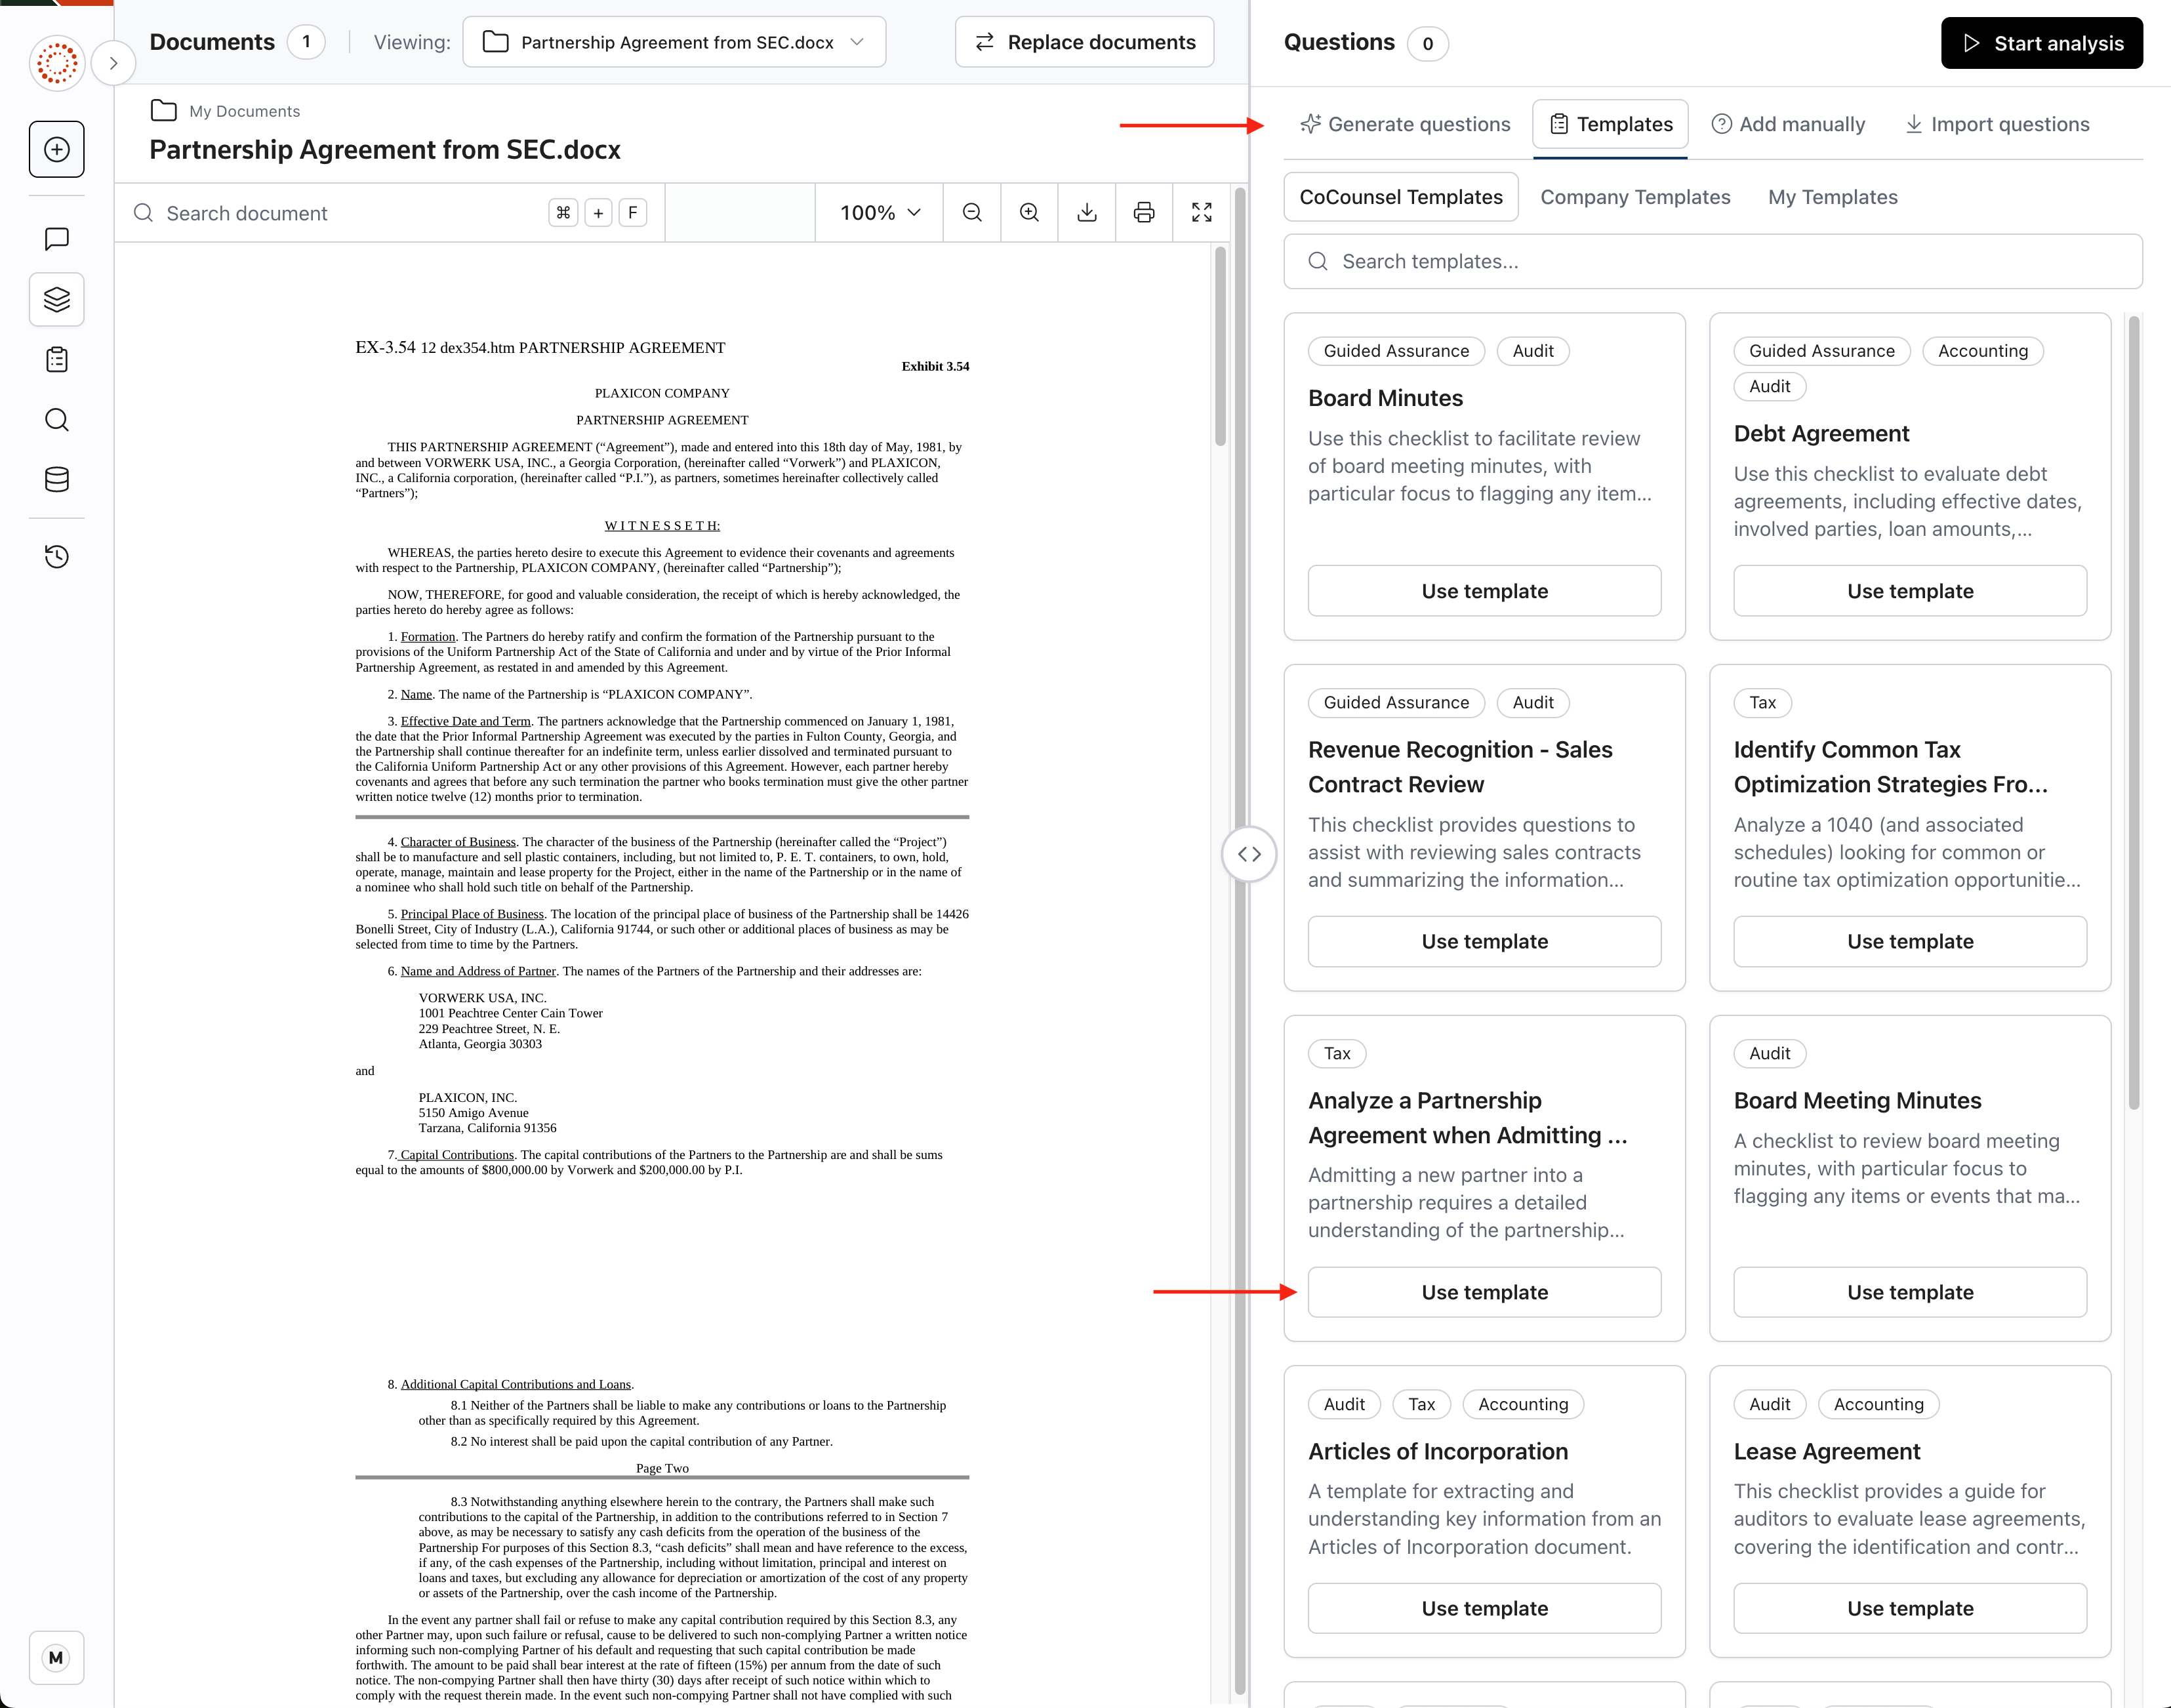Open the history clock icon in the sidebar
The height and width of the screenshot is (1708, 2171).
[57, 557]
